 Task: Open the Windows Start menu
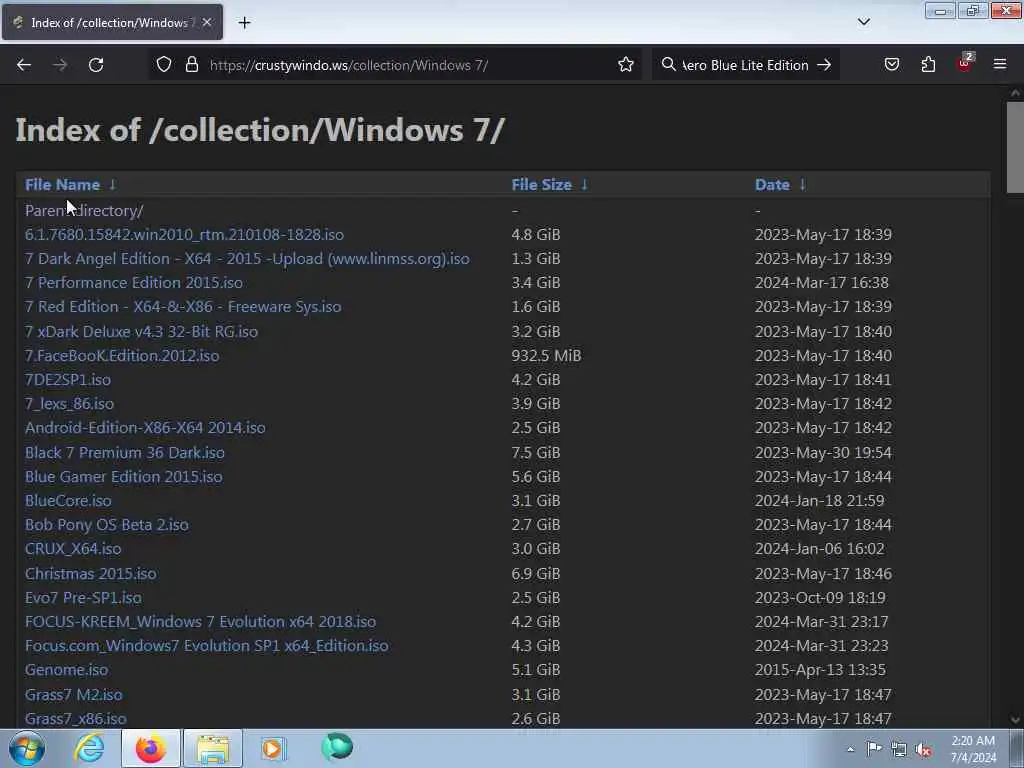coord(27,748)
